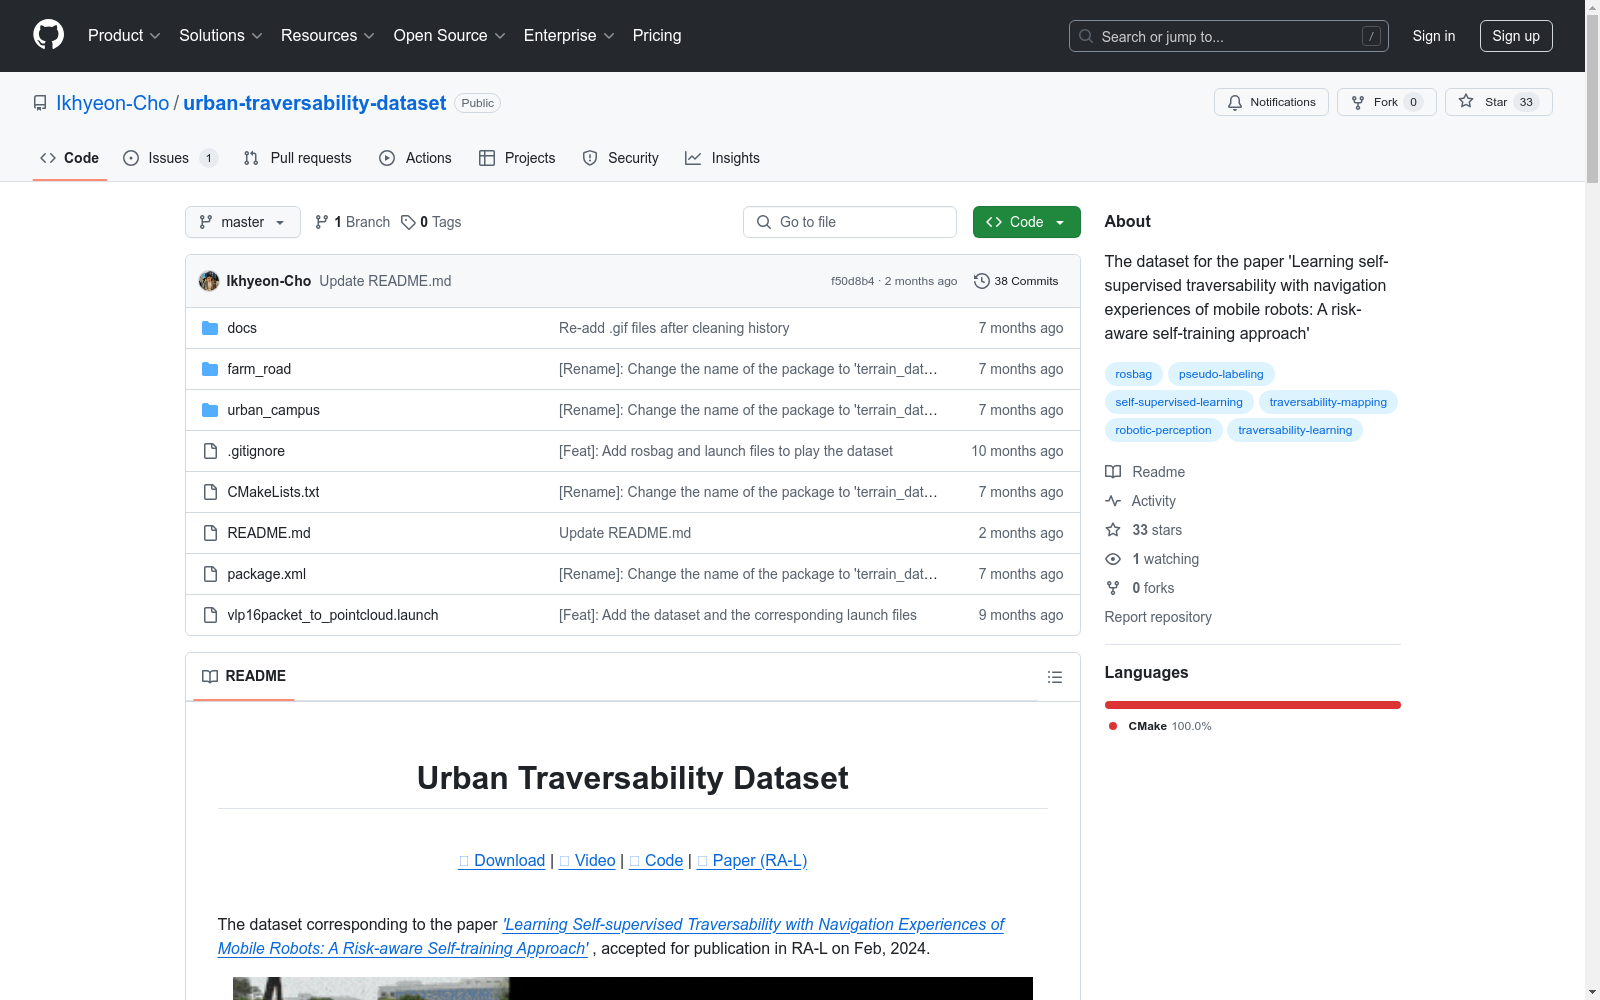This screenshot has height=1000, width=1600.
Task: Click the tag icon beside 0 Tags
Action: tap(408, 222)
